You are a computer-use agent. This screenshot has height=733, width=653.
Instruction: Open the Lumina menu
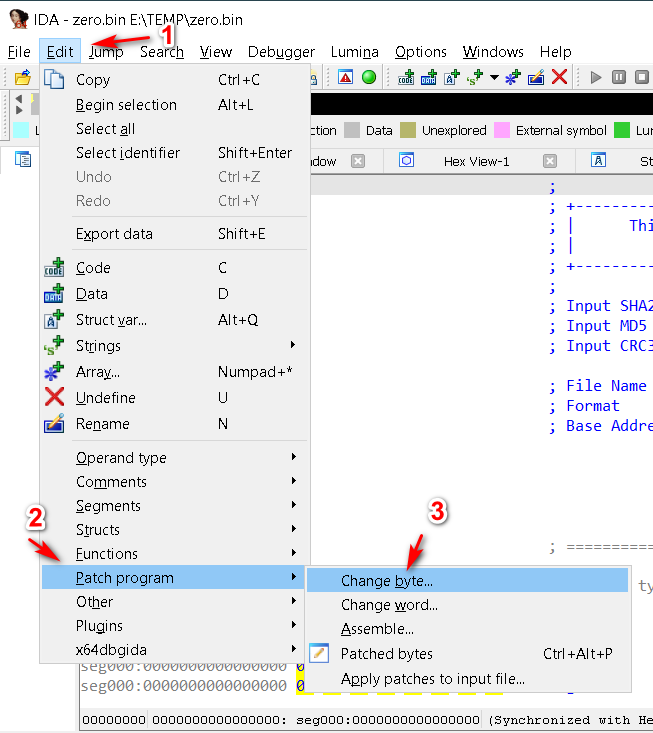(x=354, y=51)
